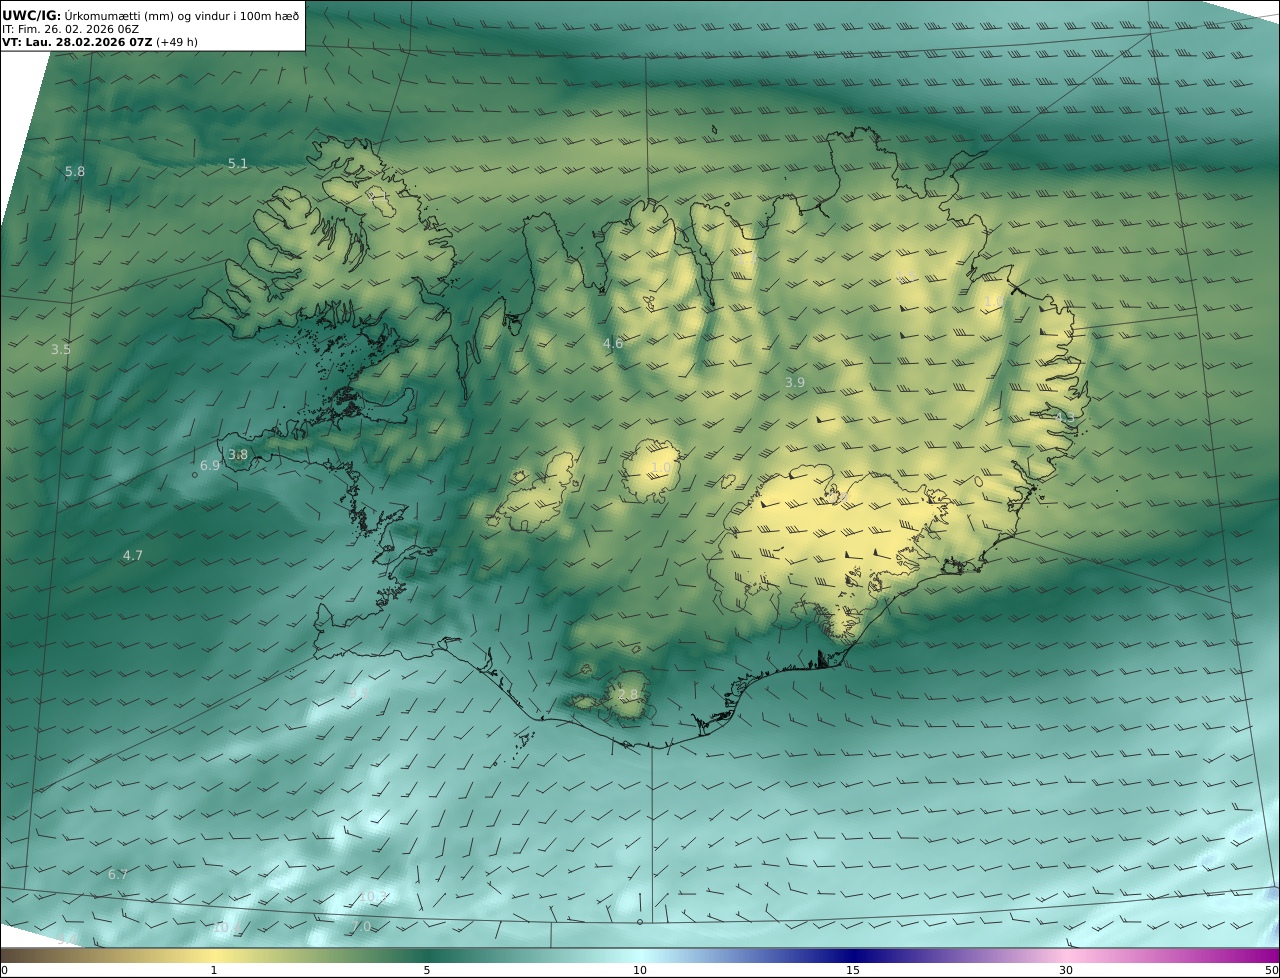Click the 3.5 value near west edge

tap(61, 350)
